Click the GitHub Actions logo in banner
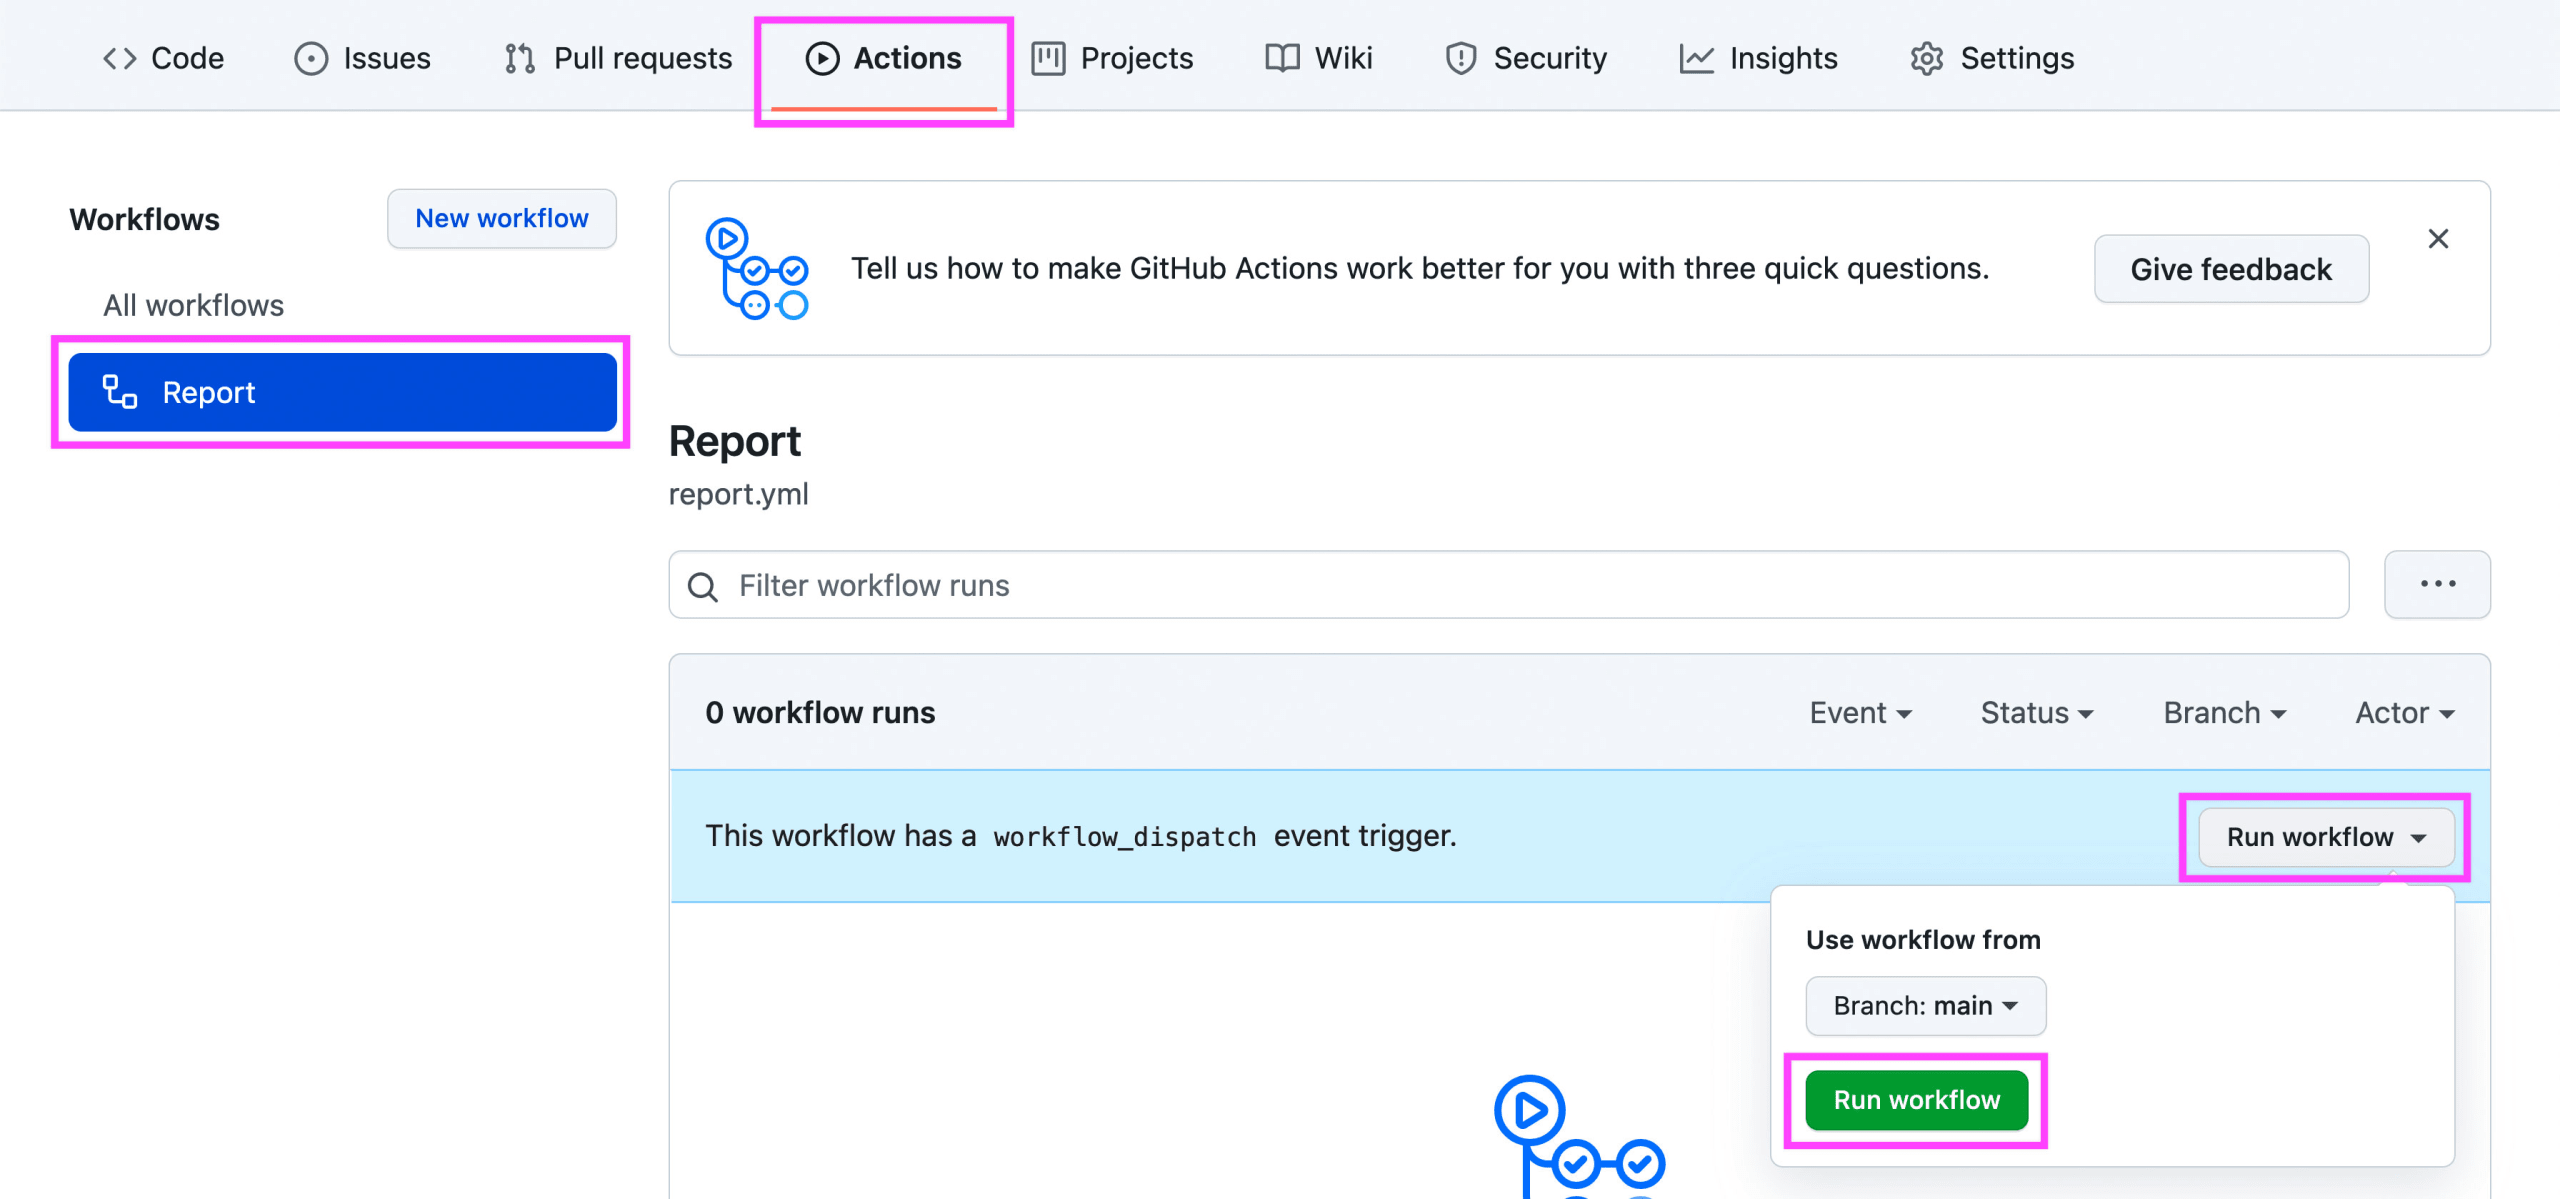The width and height of the screenshot is (2560, 1199). [757, 269]
